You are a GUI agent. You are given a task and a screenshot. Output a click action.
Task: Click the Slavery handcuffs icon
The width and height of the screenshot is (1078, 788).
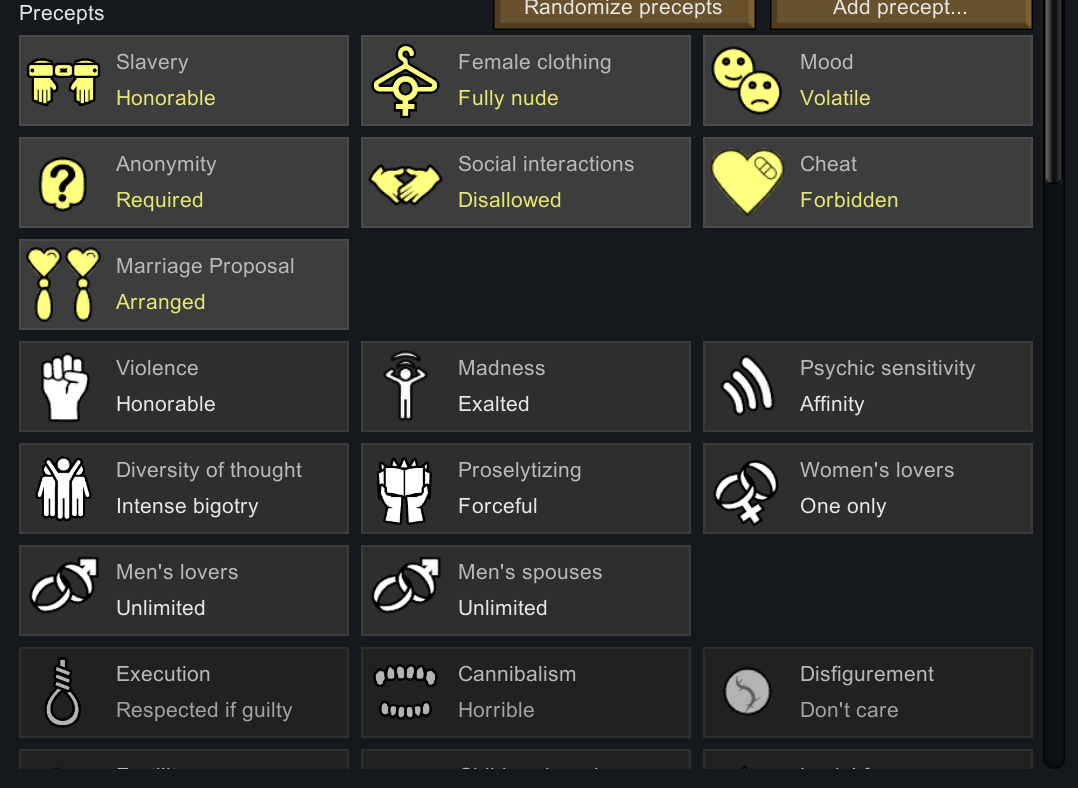click(62, 81)
